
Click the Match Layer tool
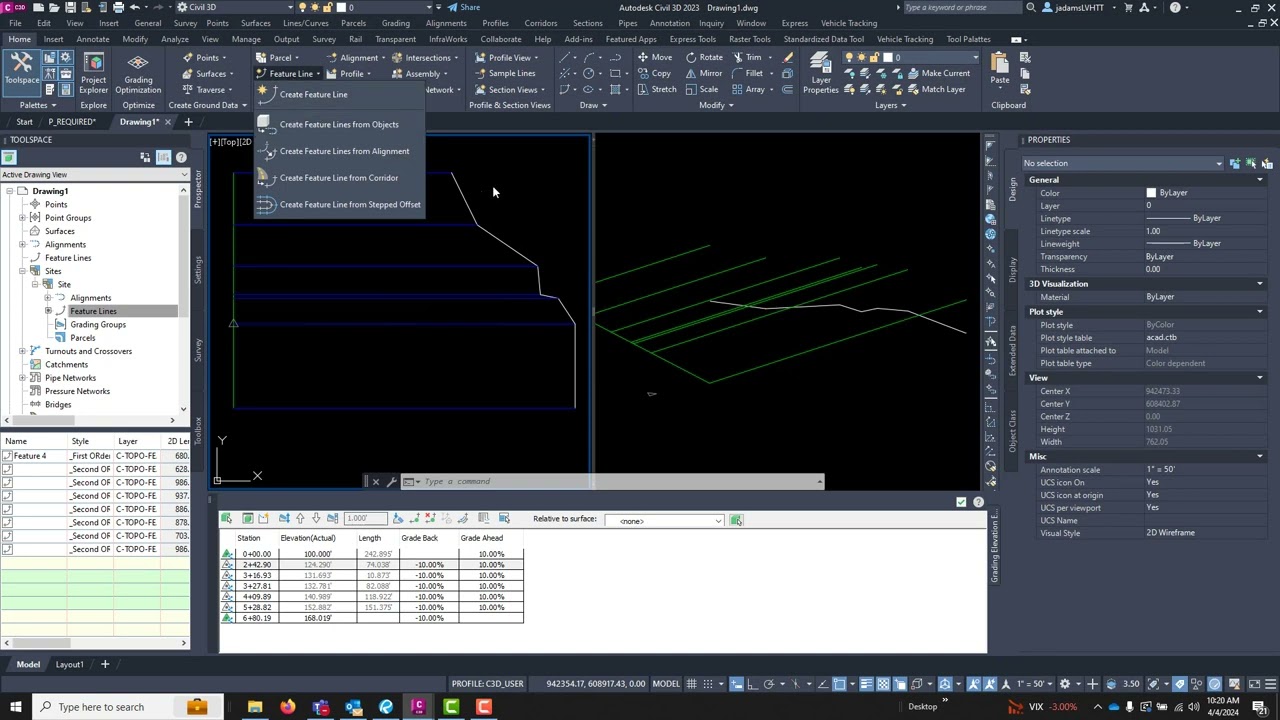pyautogui.click(x=935, y=89)
